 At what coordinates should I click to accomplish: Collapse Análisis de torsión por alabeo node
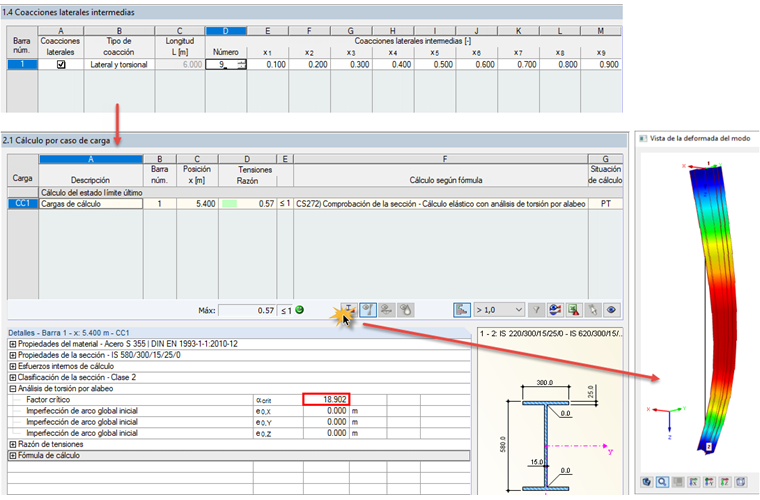click(x=13, y=389)
